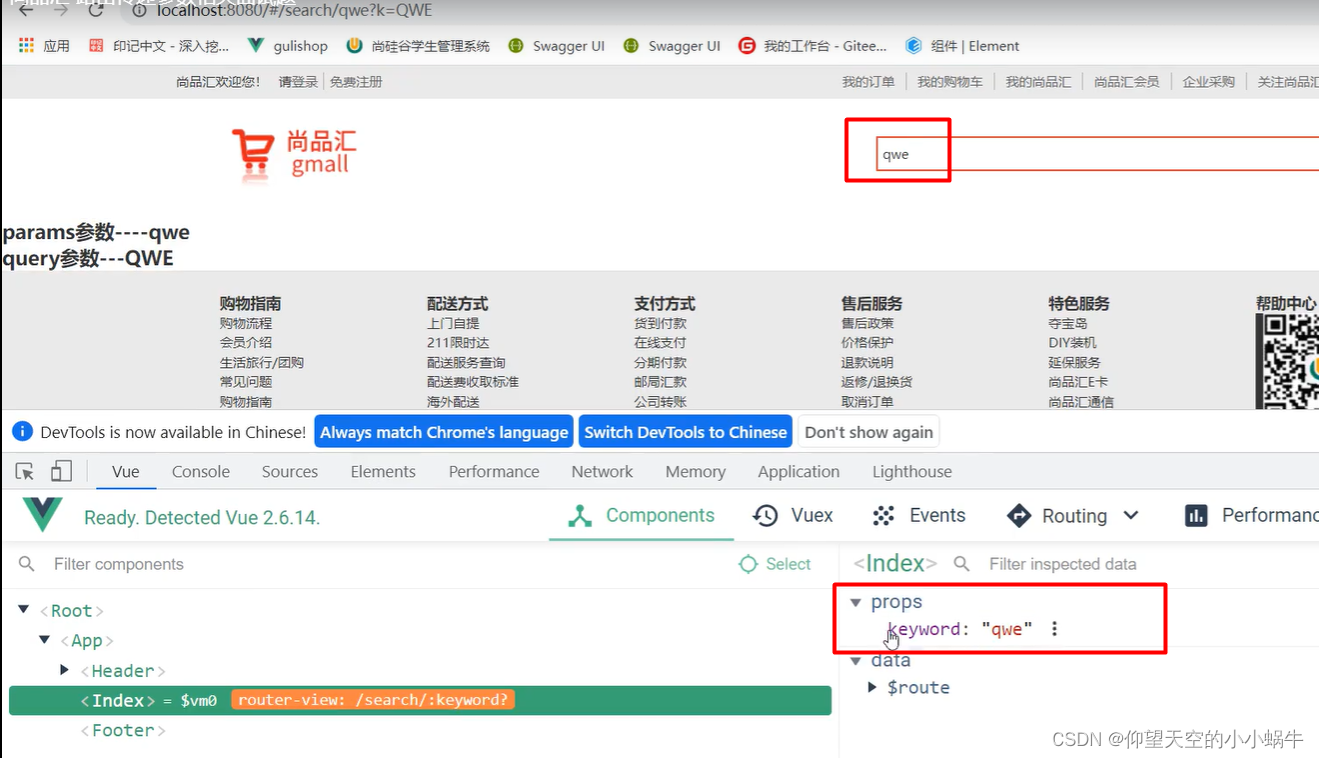Screen dimensions: 1319x758
Task: Switch to the Elements tab
Action: pos(383,471)
